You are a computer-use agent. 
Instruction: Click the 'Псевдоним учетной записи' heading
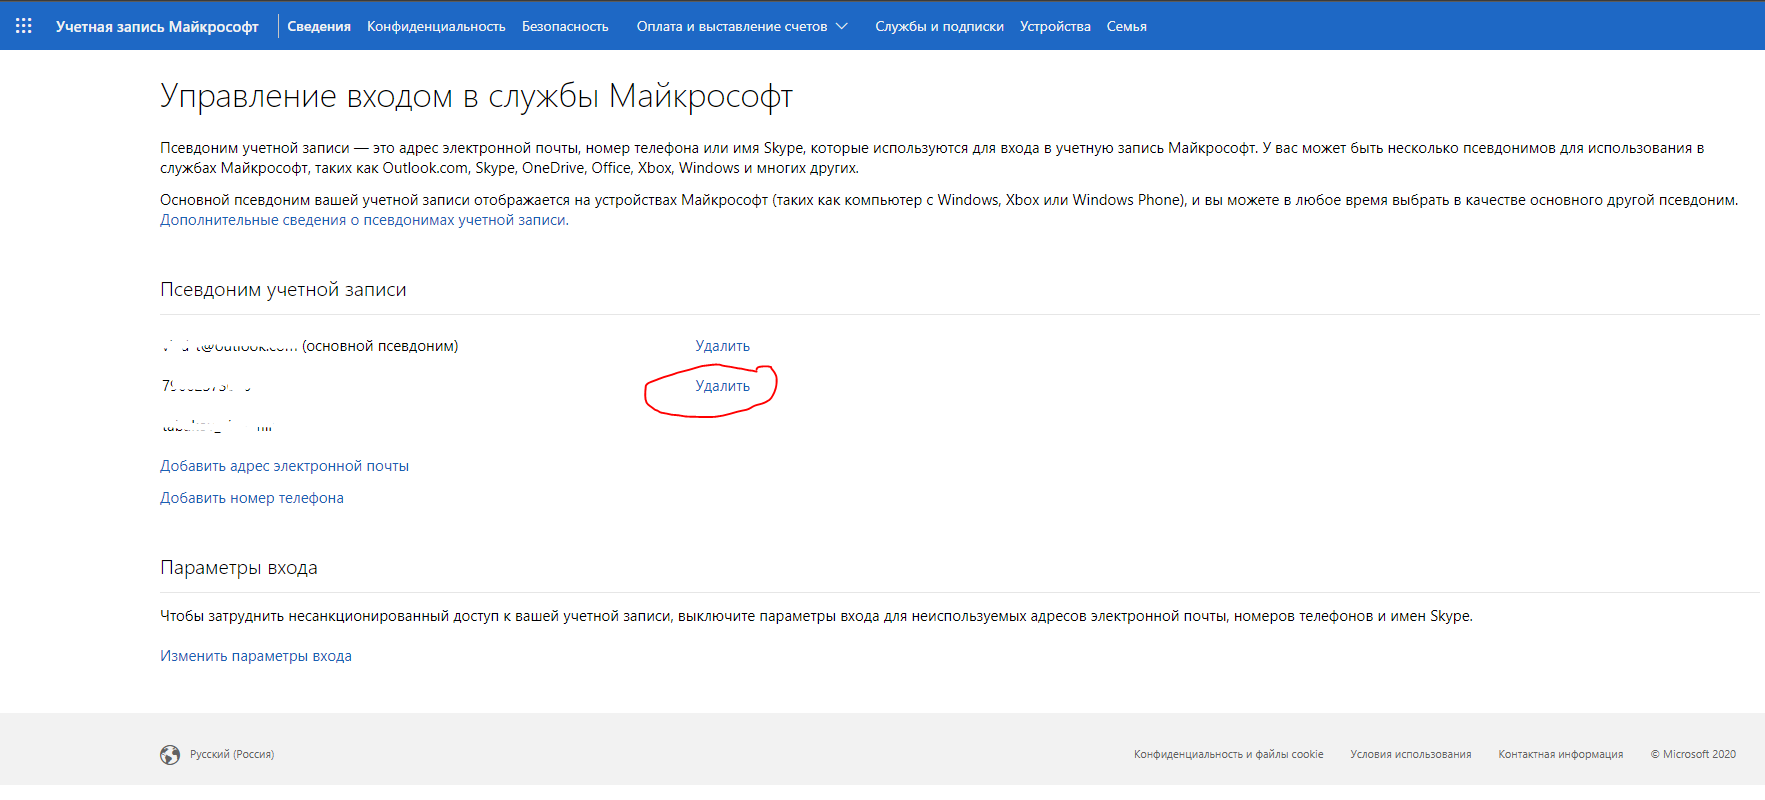tap(283, 290)
